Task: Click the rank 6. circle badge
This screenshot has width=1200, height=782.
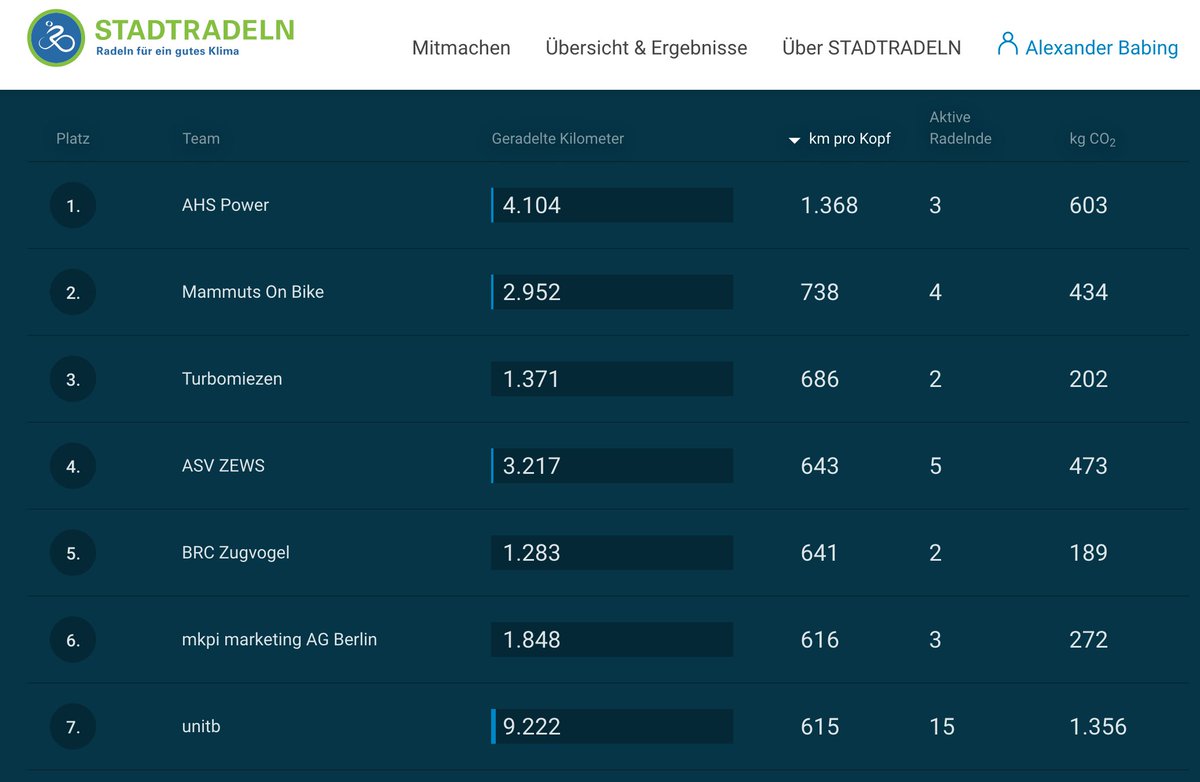Action: coord(73,641)
